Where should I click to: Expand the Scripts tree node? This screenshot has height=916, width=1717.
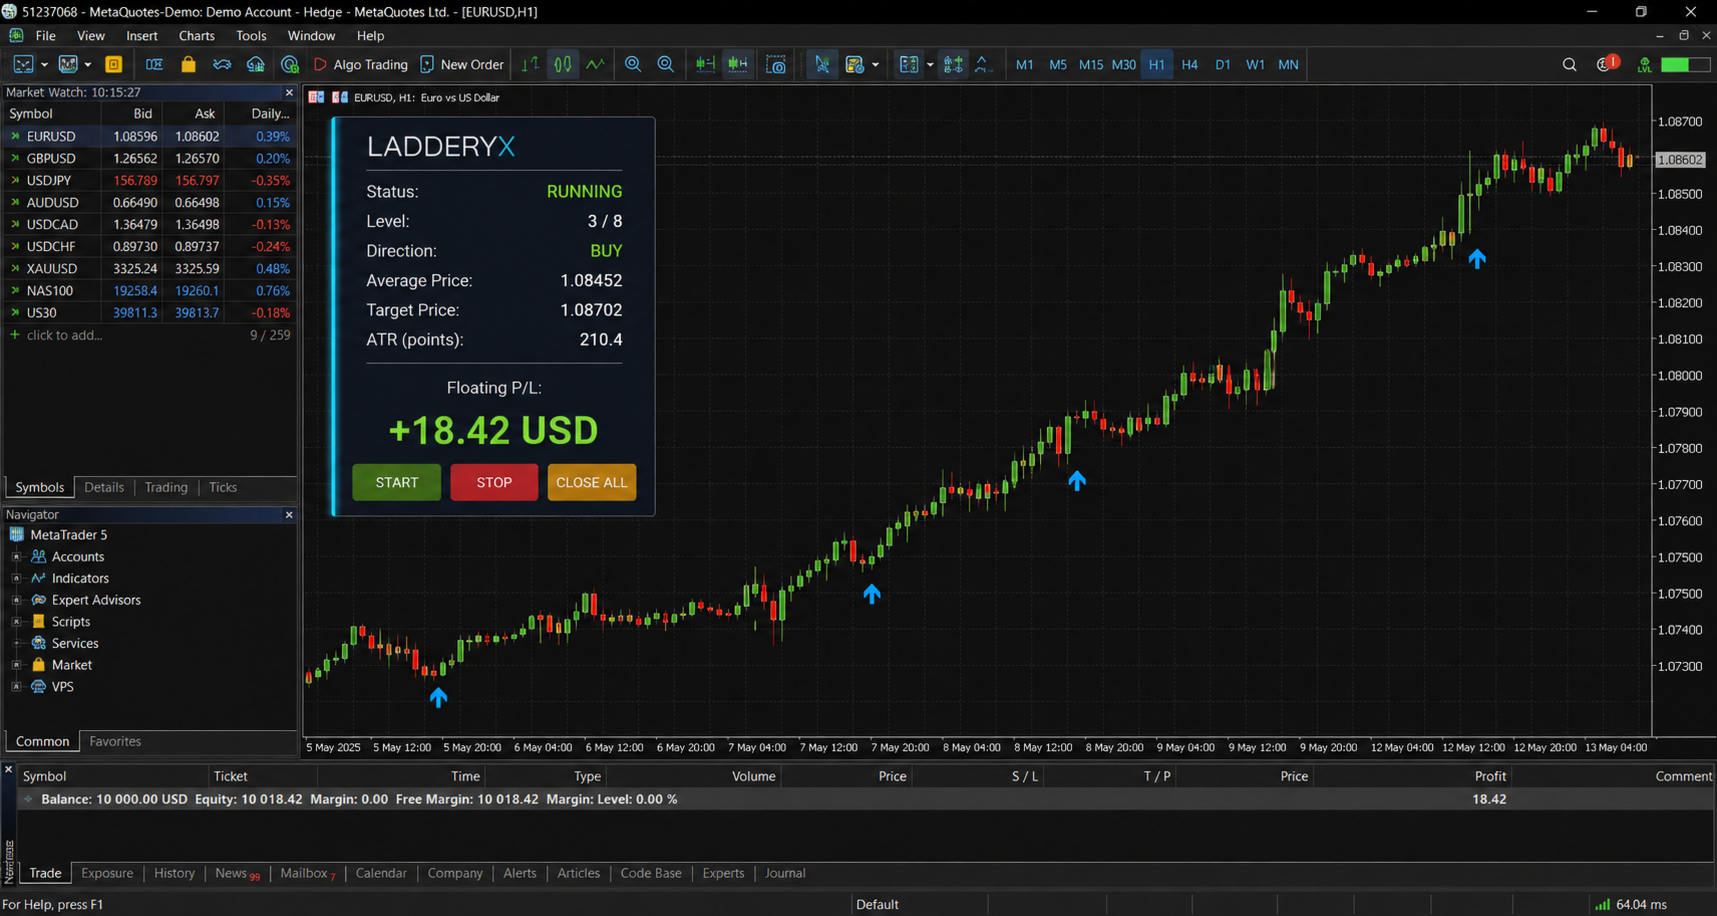click(16, 622)
